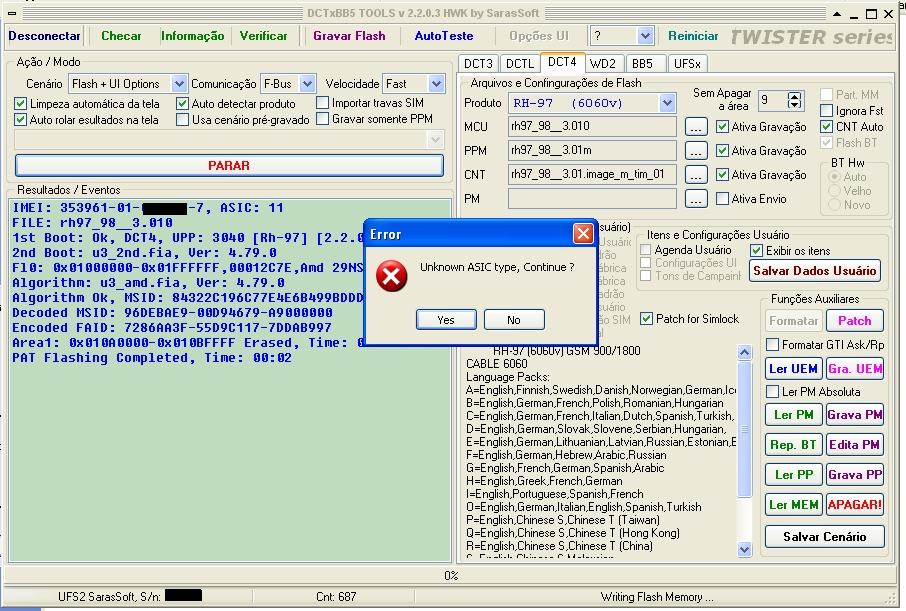906x611 pixels.
Task: Click No in the Error dialog
Action: (514, 320)
